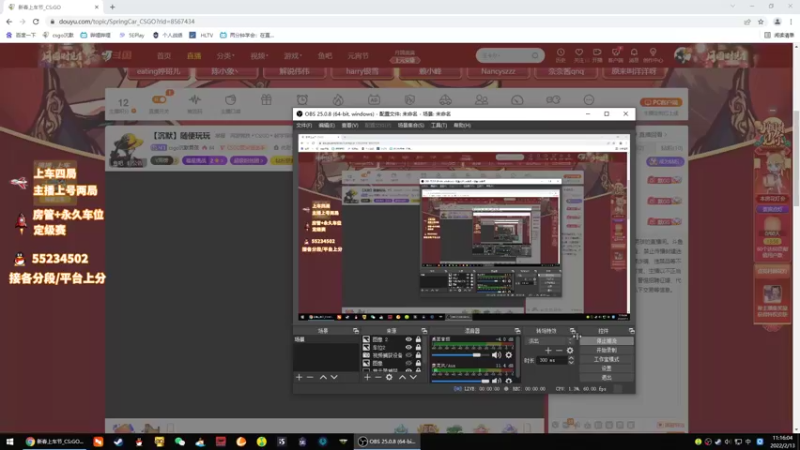Click the three-dots more icon in Douyu toolbar
The width and height of the screenshot is (800, 450).
(x=589, y=100)
